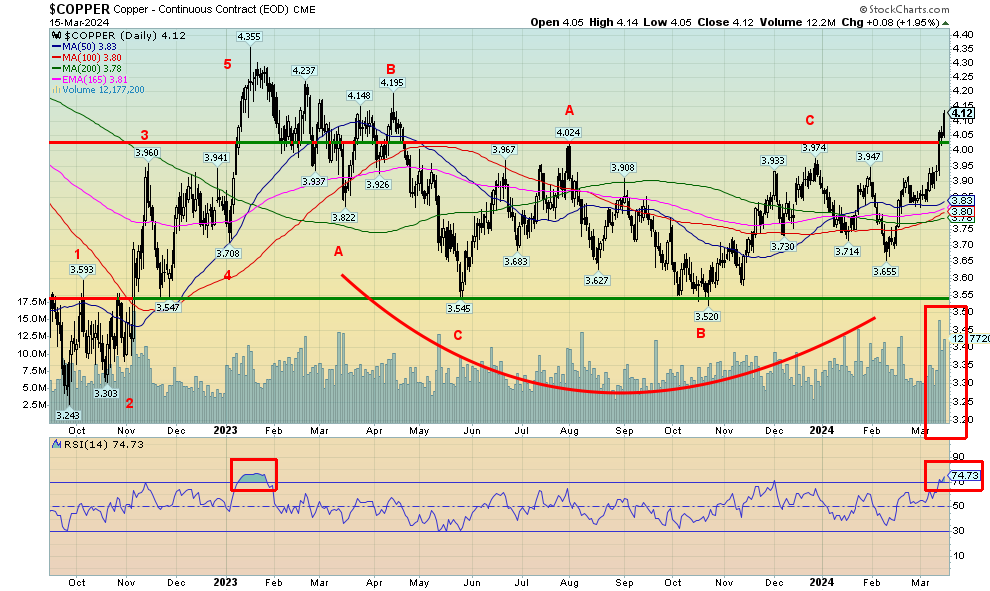Click the 3.243 low price label
The height and width of the screenshot is (591, 990).
click(x=67, y=415)
